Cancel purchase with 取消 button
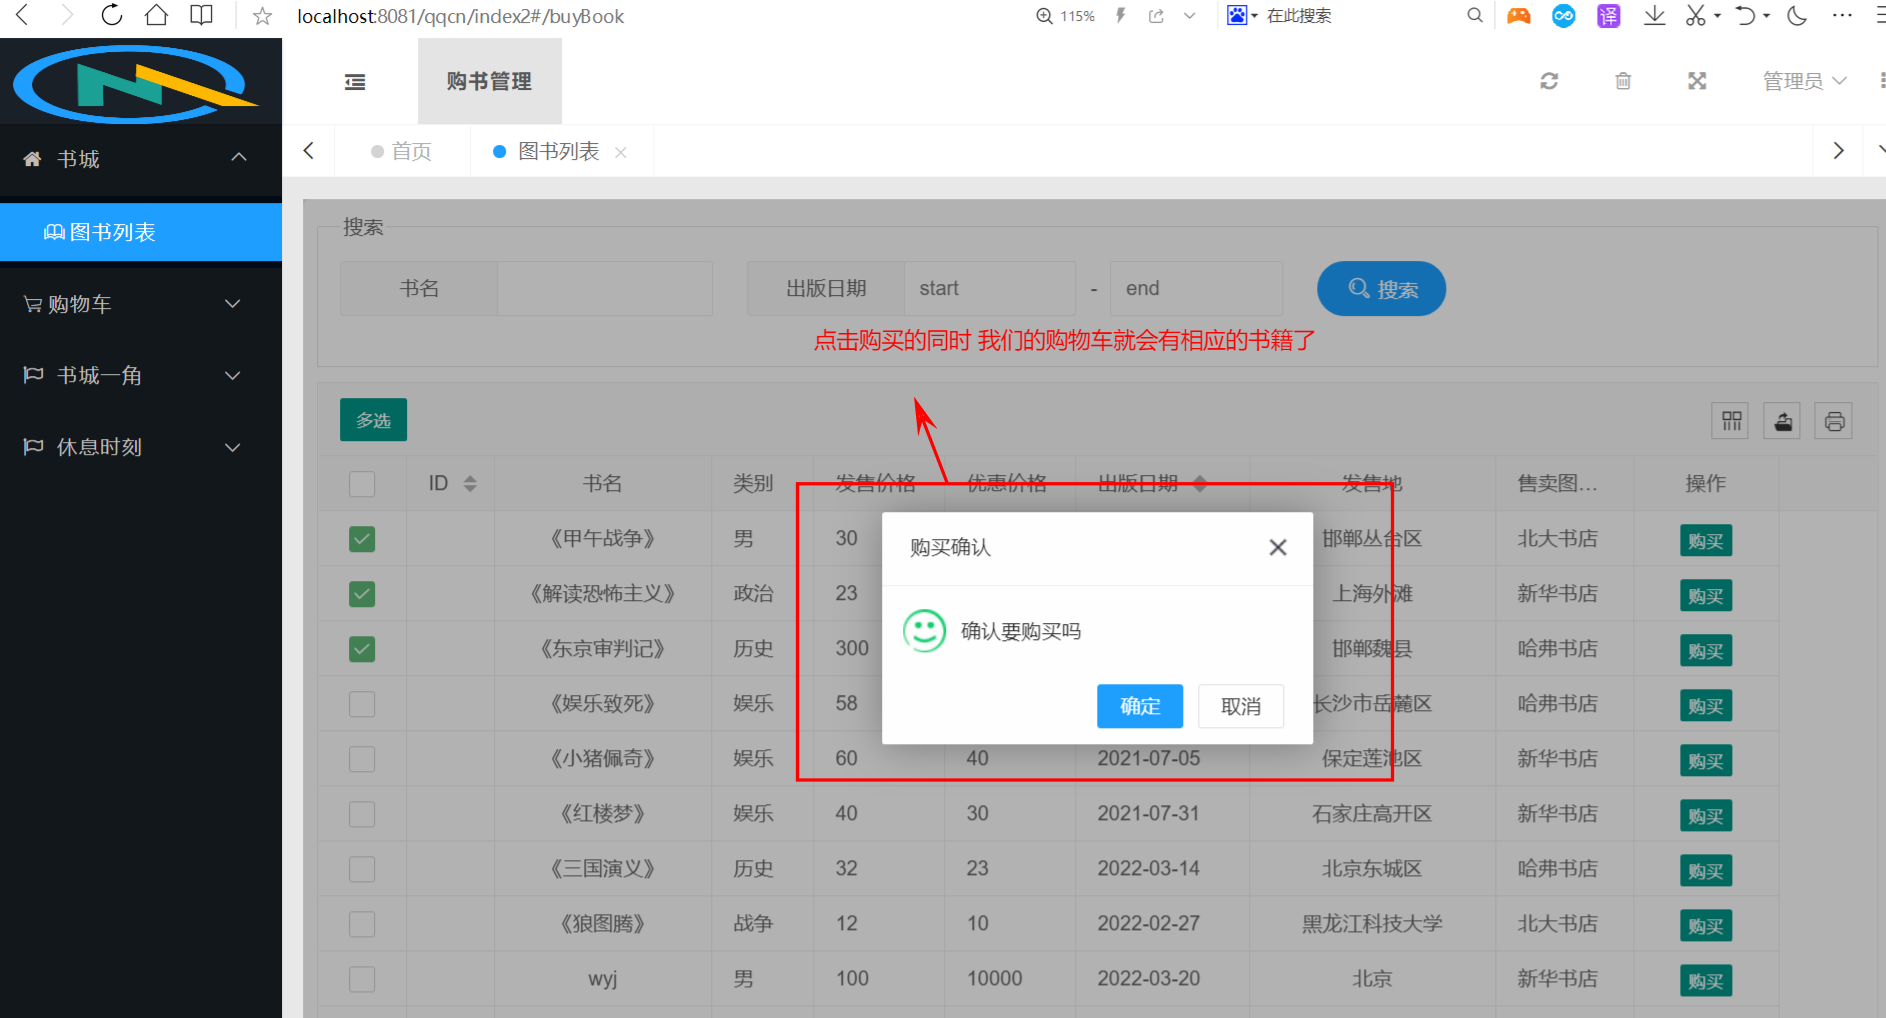Screen dimensions: 1886x1018 (1241, 706)
